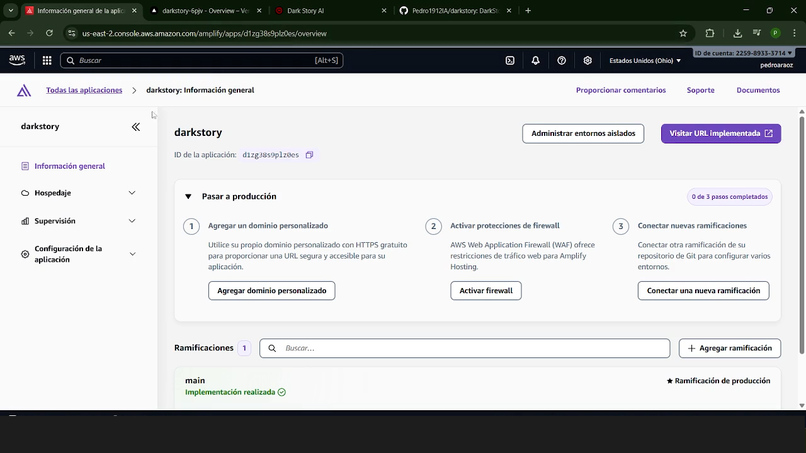This screenshot has width=806, height=453.
Task: Open tab search dropdown arrow
Action: pyautogui.click(x=10, y=10)
